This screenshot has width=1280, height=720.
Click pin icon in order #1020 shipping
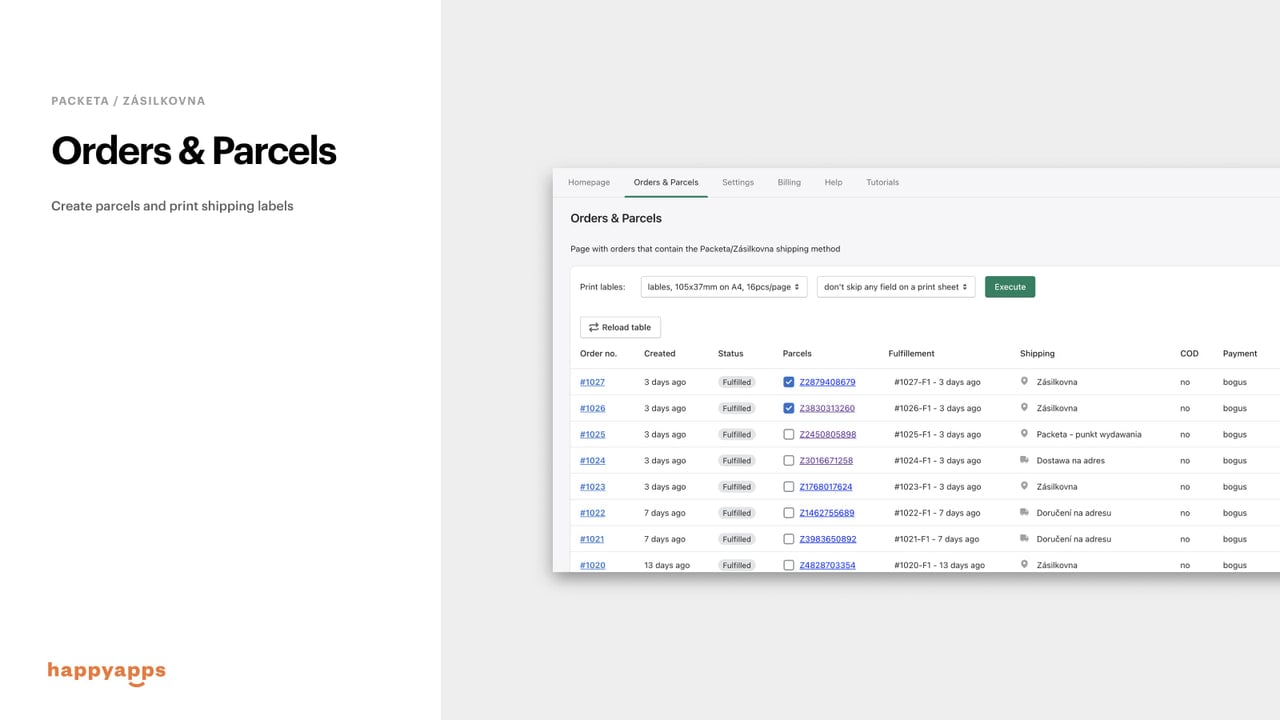[1024, 564]
